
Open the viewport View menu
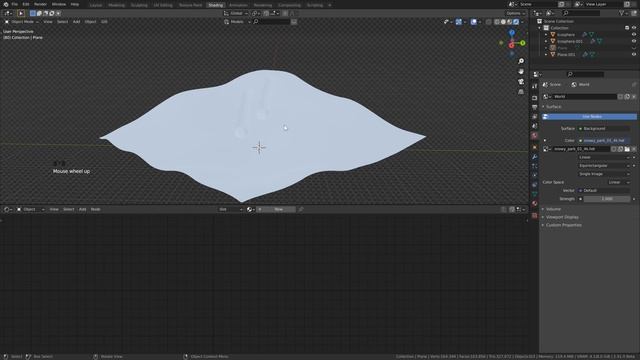point(48,22)
